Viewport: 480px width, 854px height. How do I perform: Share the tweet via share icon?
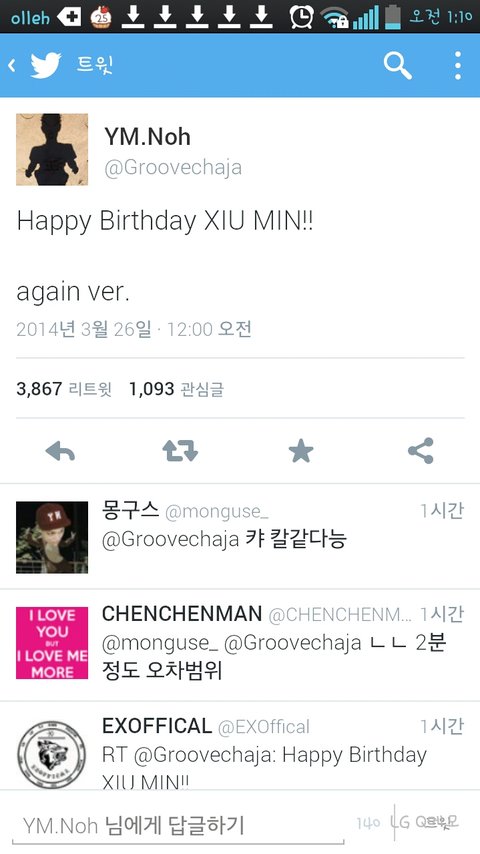pyautogui.click(x=421, y=450)
